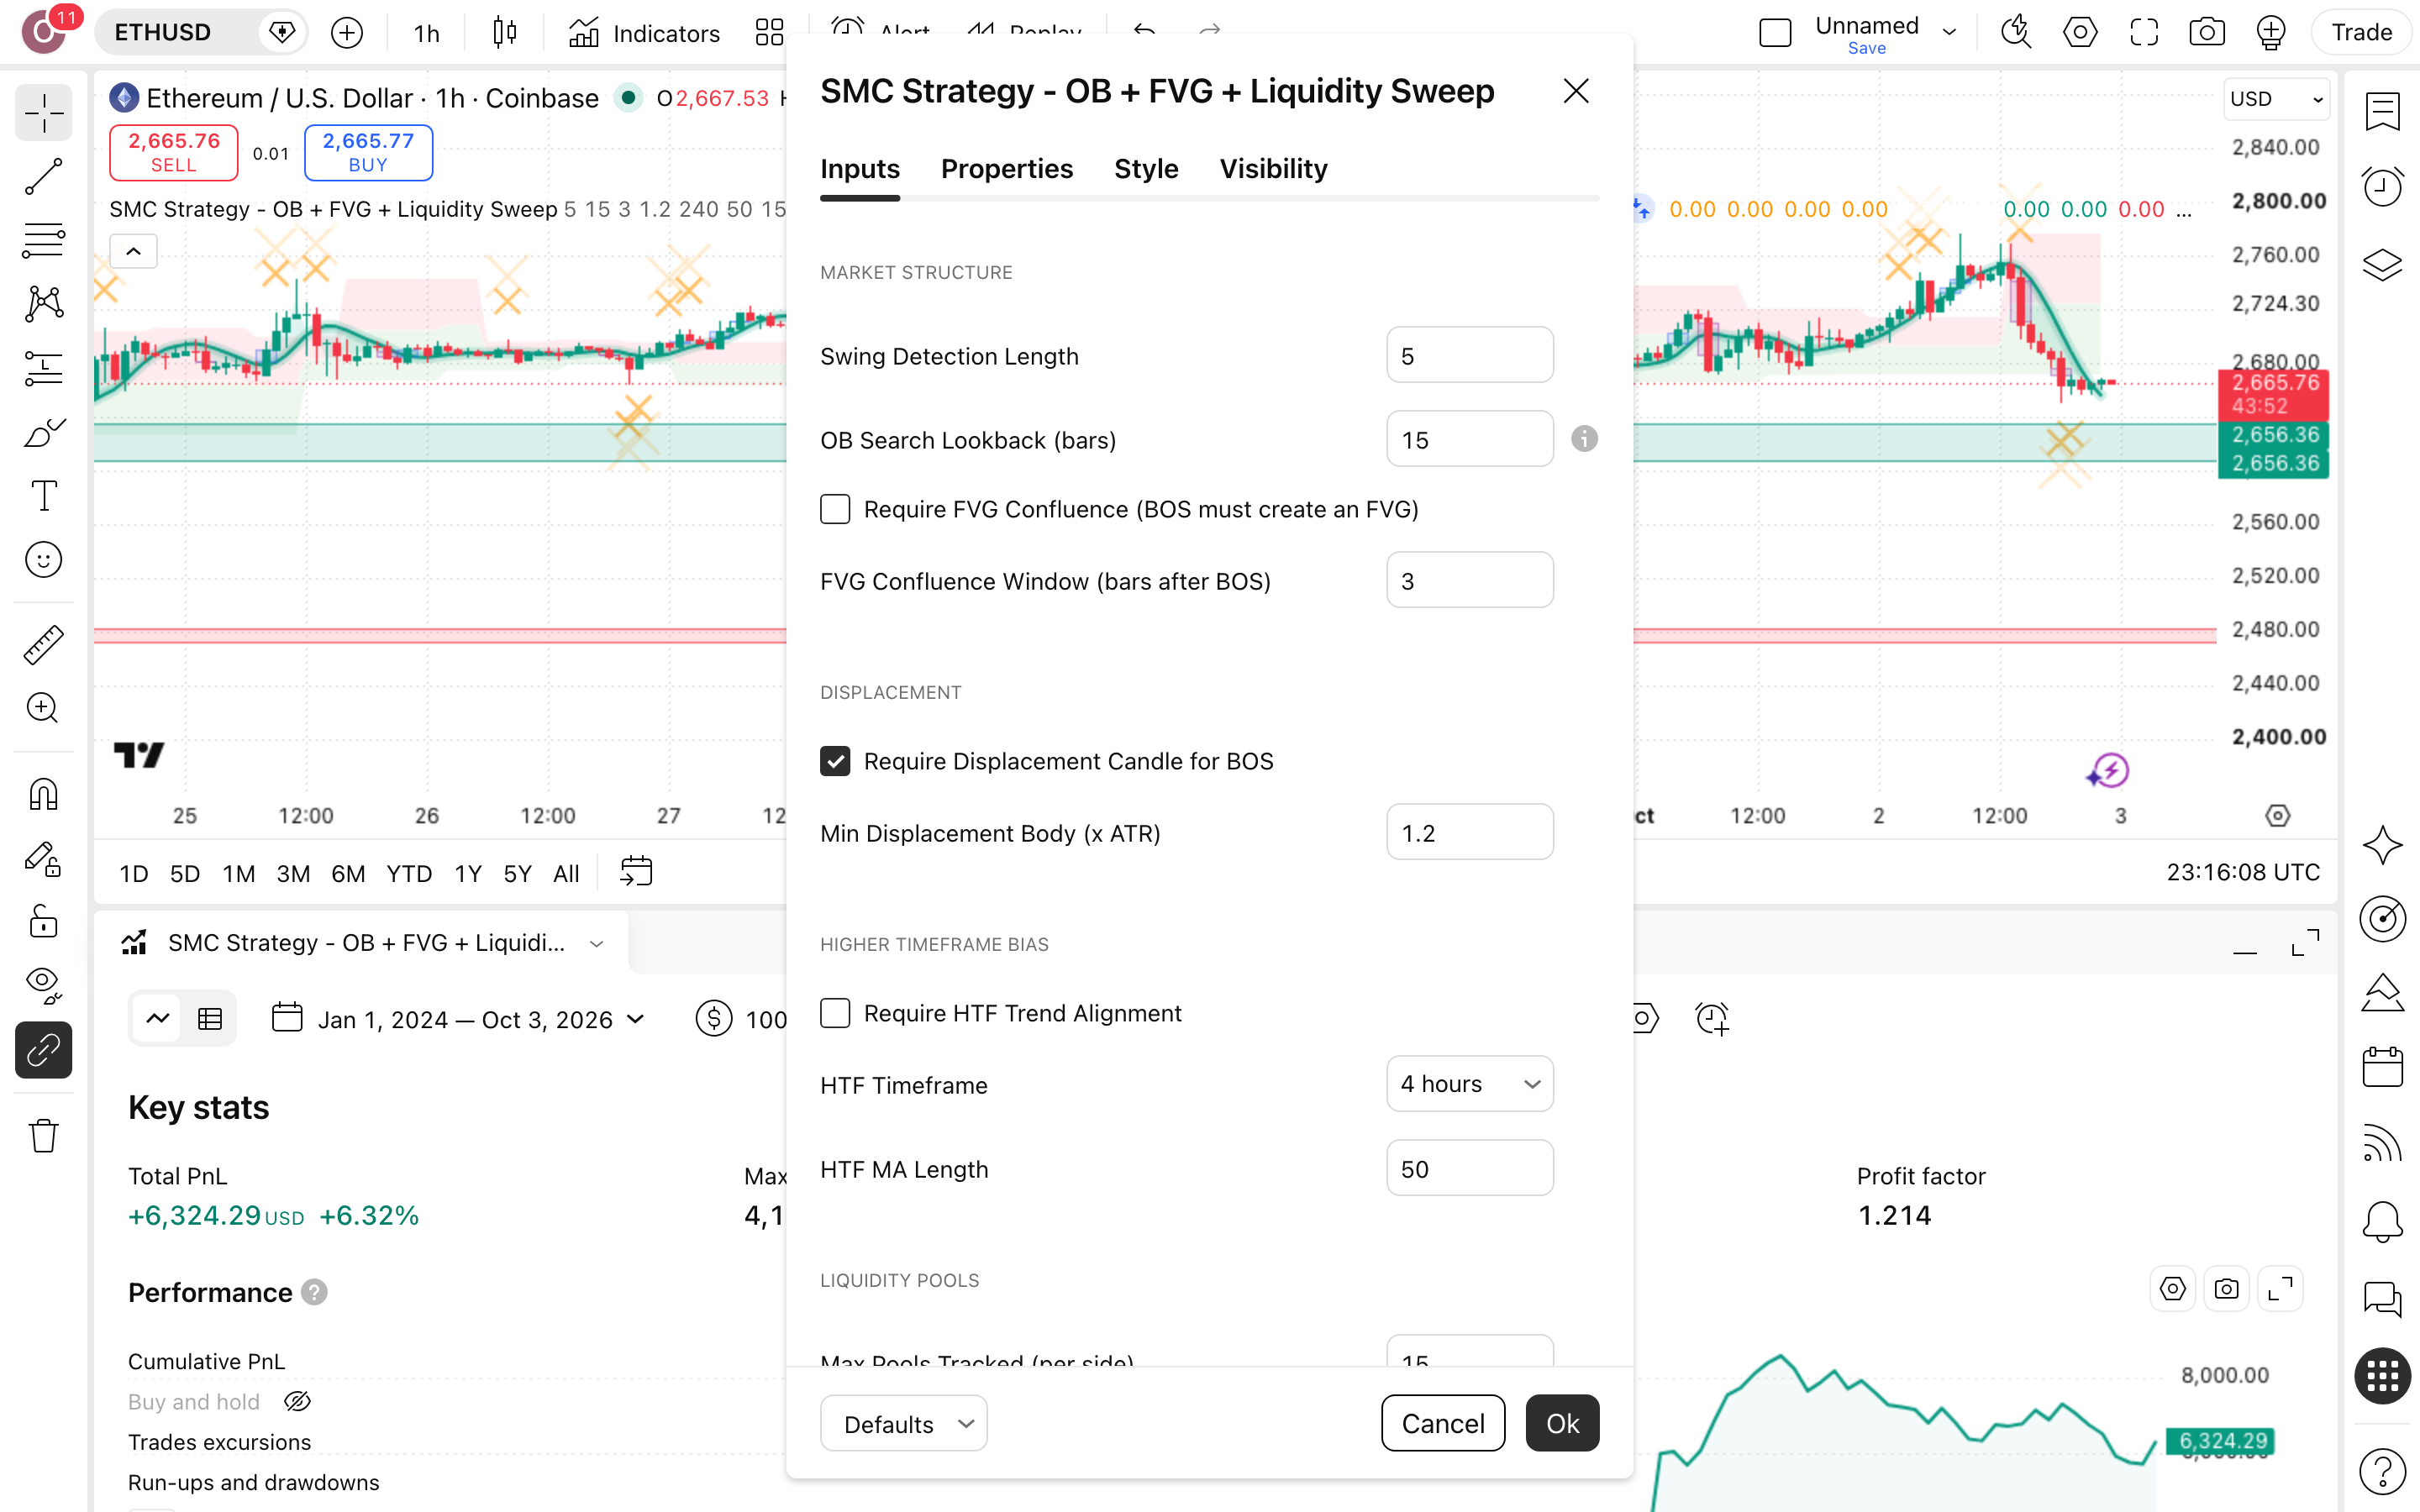This screenshot has height=1512, width=2420.
Task: Delete drawings with trash icon
Action: [x=43, y=1136]
